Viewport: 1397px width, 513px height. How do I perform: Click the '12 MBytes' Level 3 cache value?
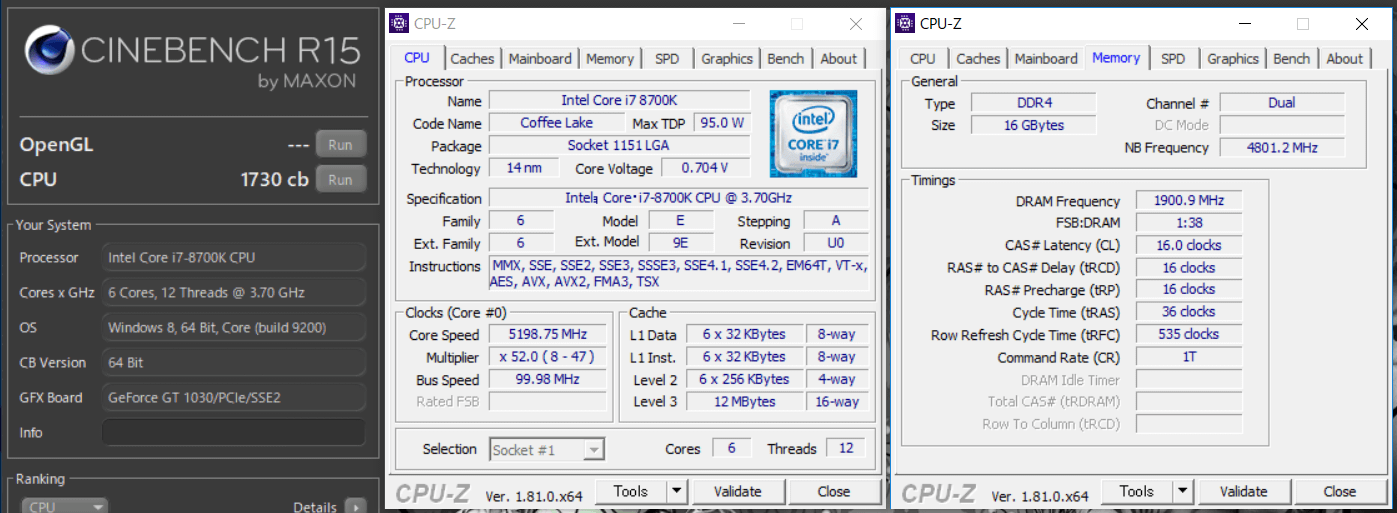pyautogui.click(x=744, y=402)
